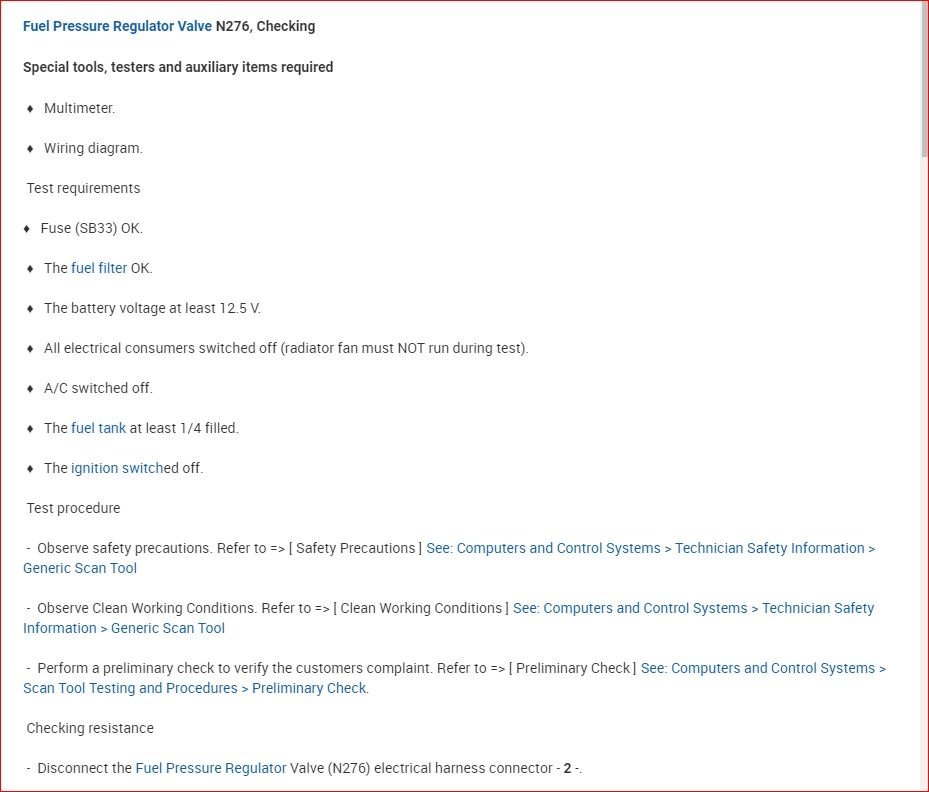Click Fuel Pressure Regulator link in disconnect step

pos(210,768)
